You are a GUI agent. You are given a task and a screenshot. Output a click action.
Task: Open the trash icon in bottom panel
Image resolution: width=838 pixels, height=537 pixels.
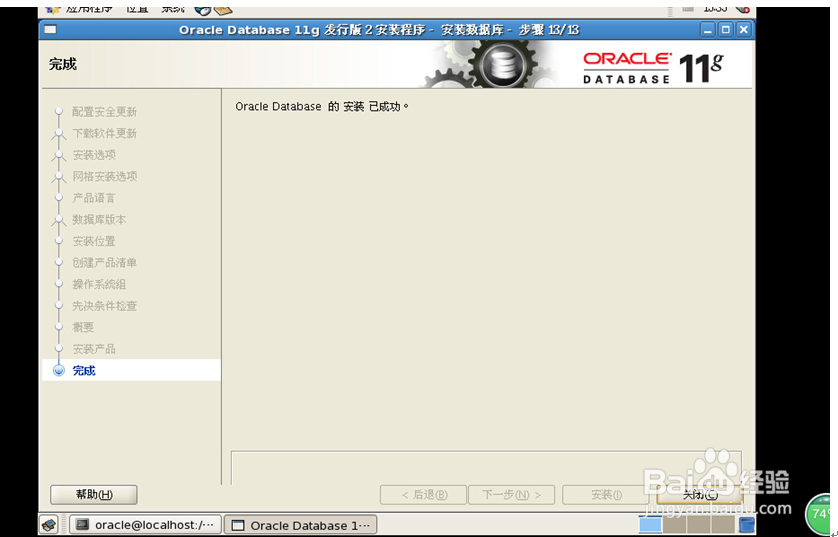pyautogui.click(x=747, y=525)
